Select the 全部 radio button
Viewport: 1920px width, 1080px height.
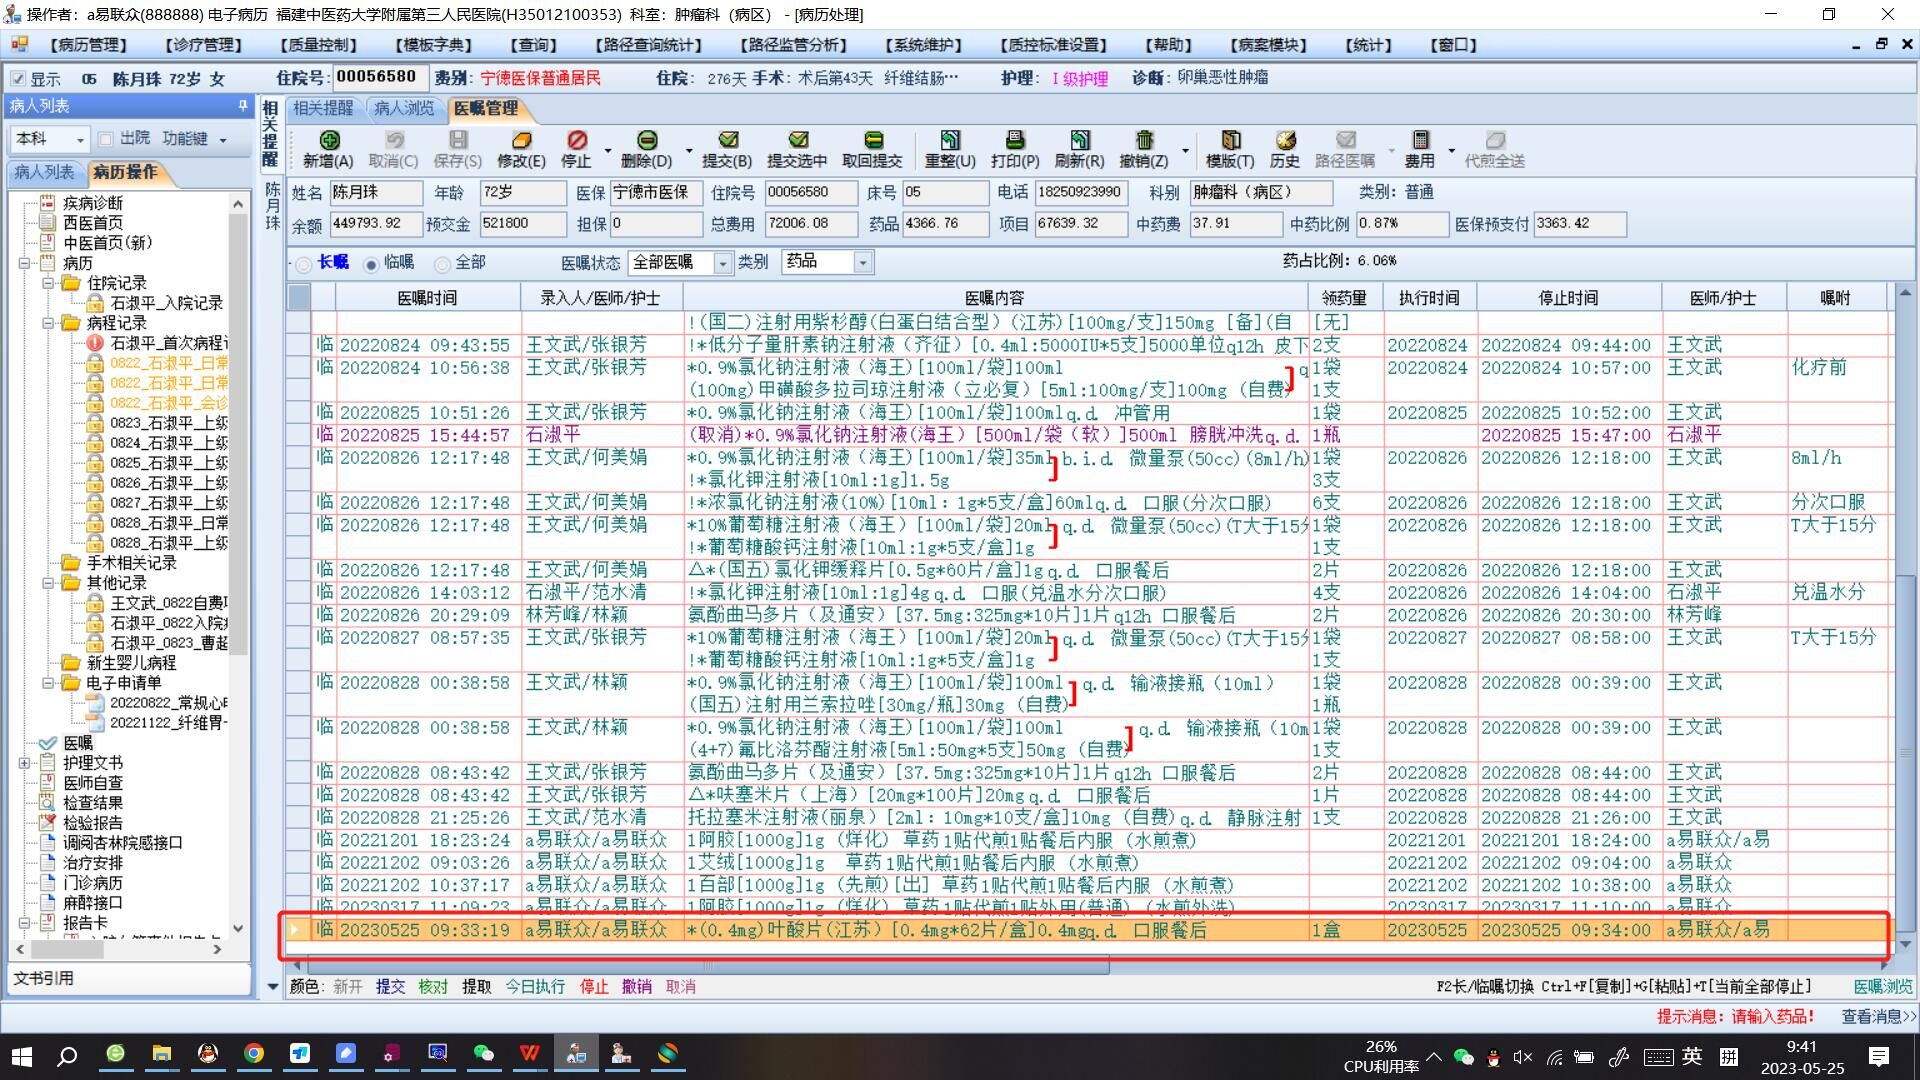442,264
